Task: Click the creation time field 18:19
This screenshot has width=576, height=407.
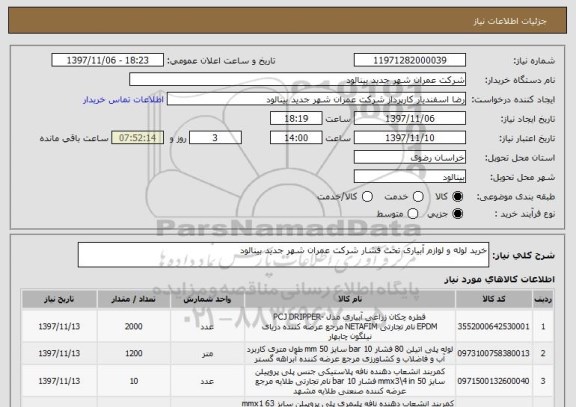Action: 296,119
